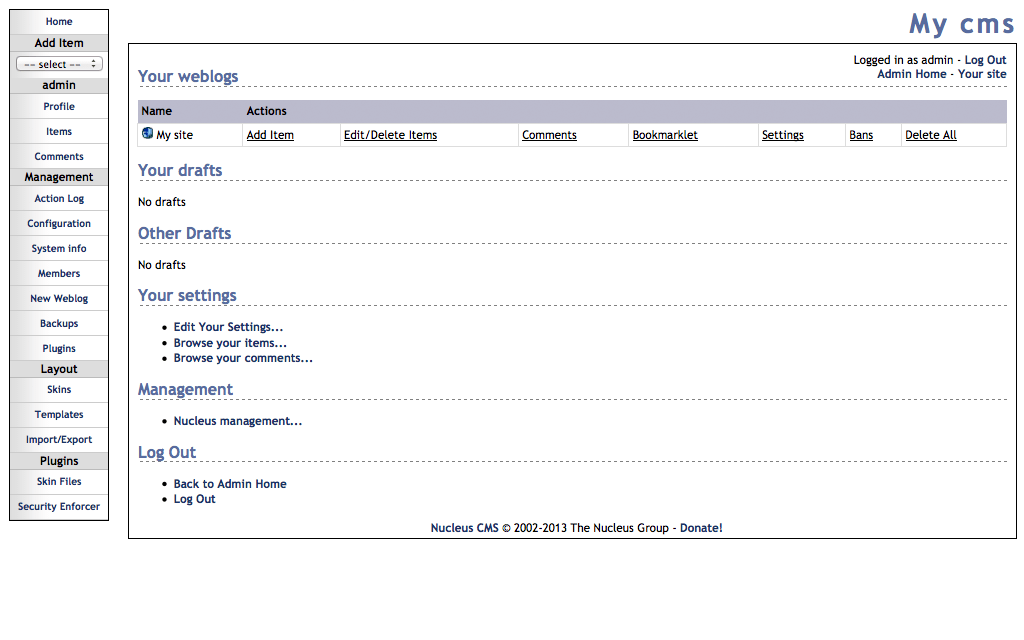Show System Info
Screen dimensions: 1024x640
(x=58, y=248)
